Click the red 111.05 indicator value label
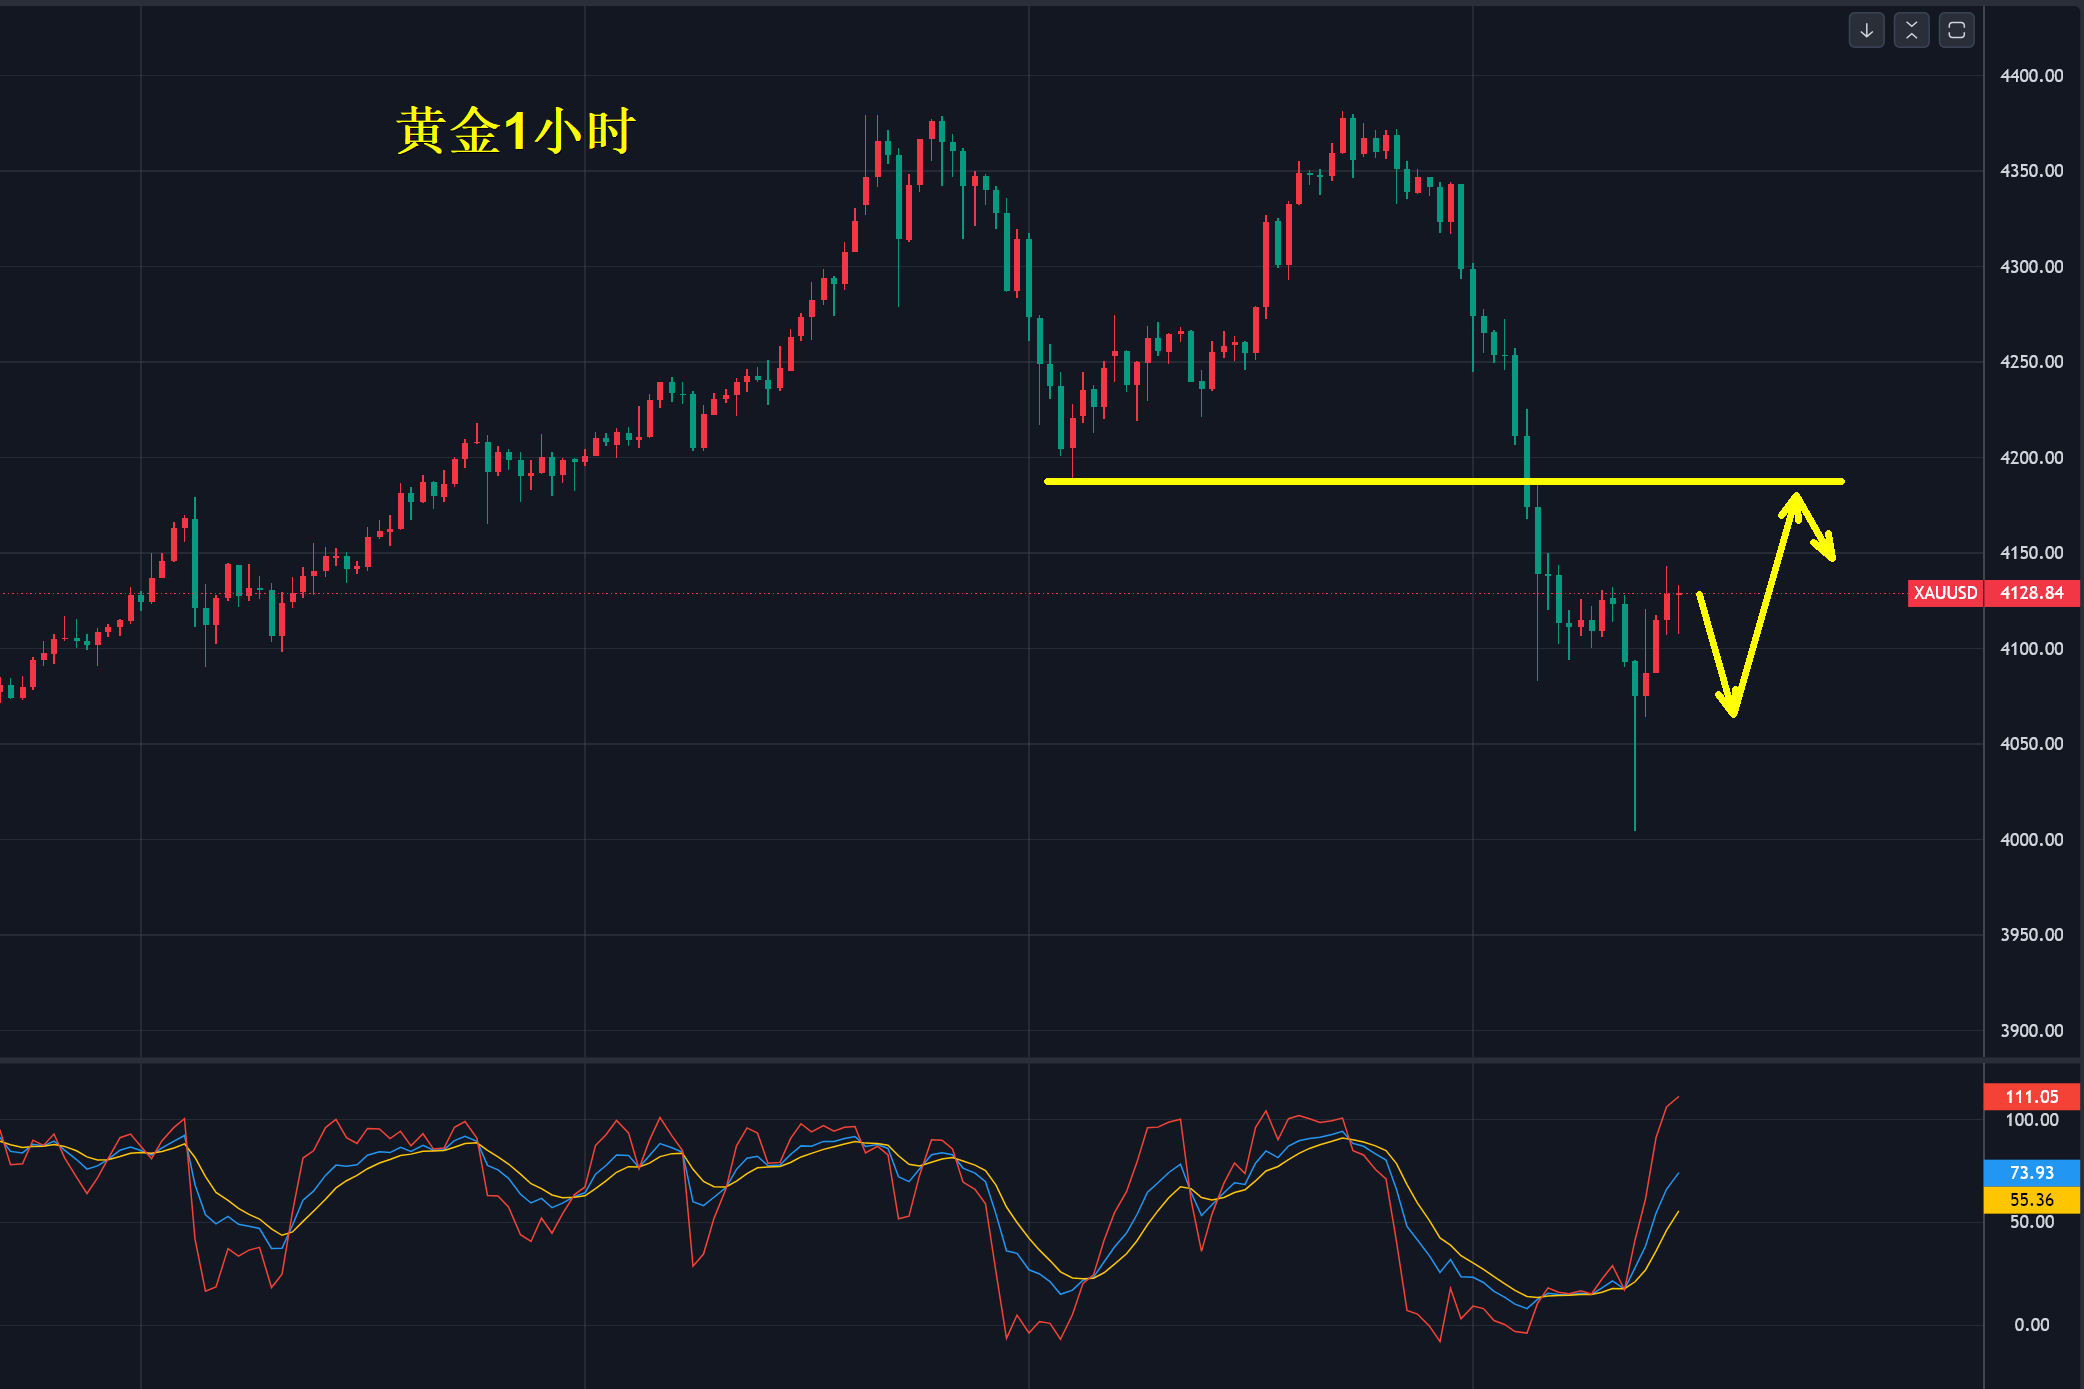The image size is (2084, 1389). tap(2031, 1097)
